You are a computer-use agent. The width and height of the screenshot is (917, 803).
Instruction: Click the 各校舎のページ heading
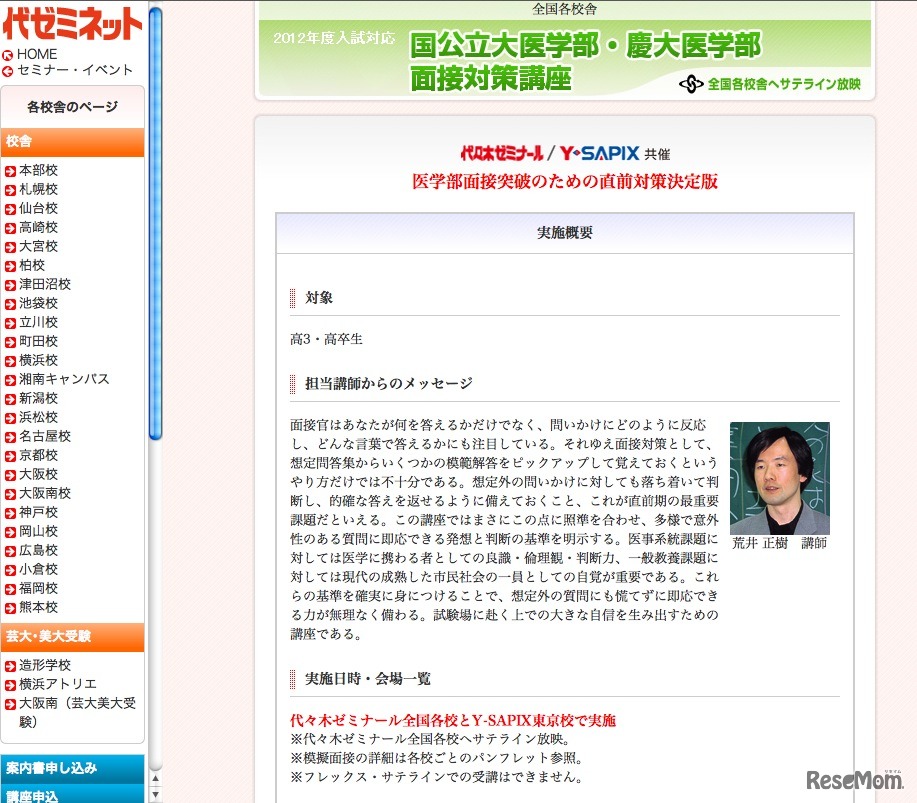coord(73,107)
